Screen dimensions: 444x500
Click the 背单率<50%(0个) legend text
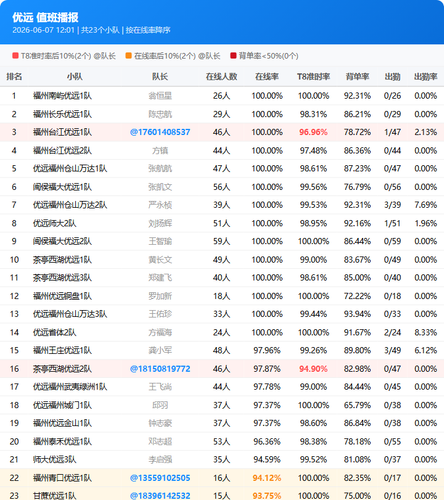click(268, 56)
